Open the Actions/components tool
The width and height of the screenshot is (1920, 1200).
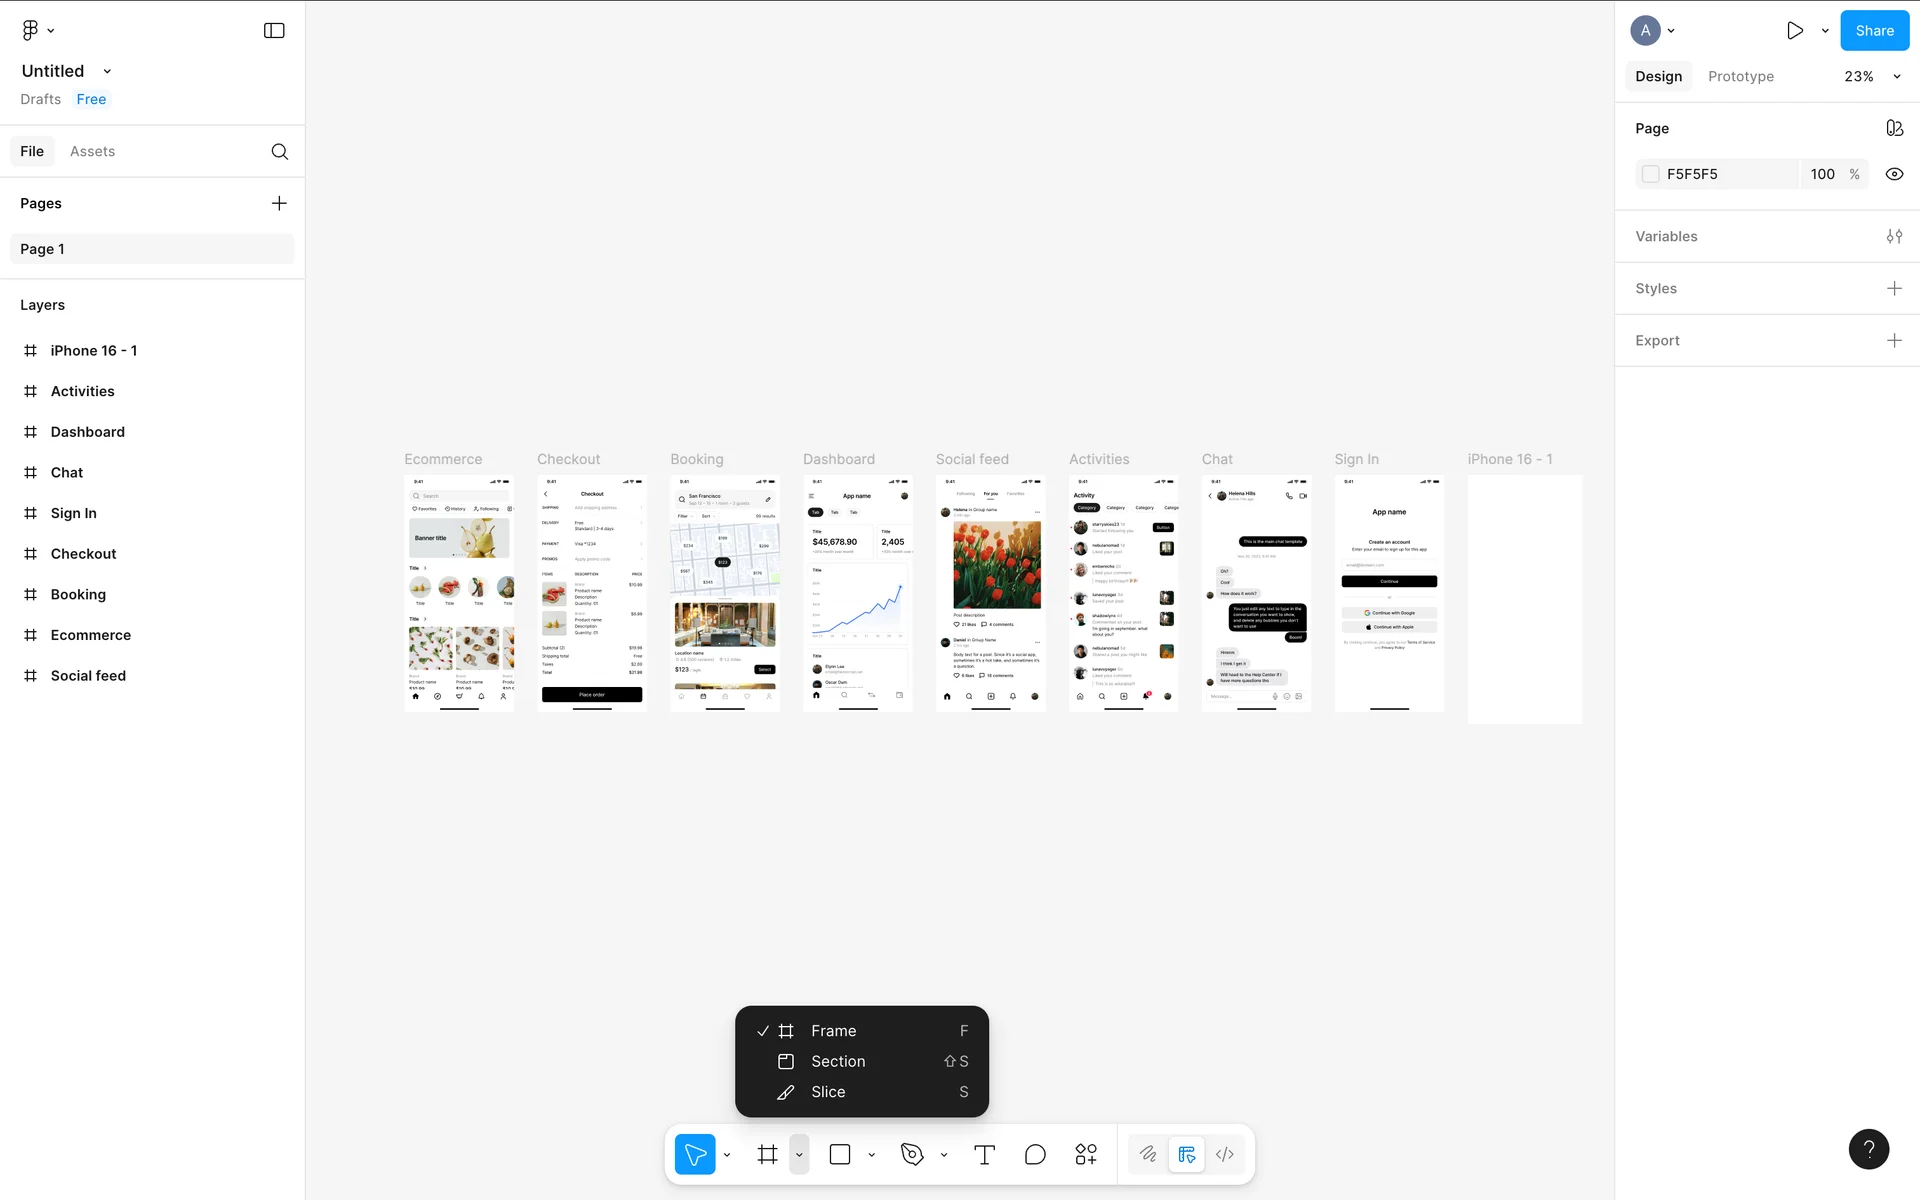click(1086, 1155)
